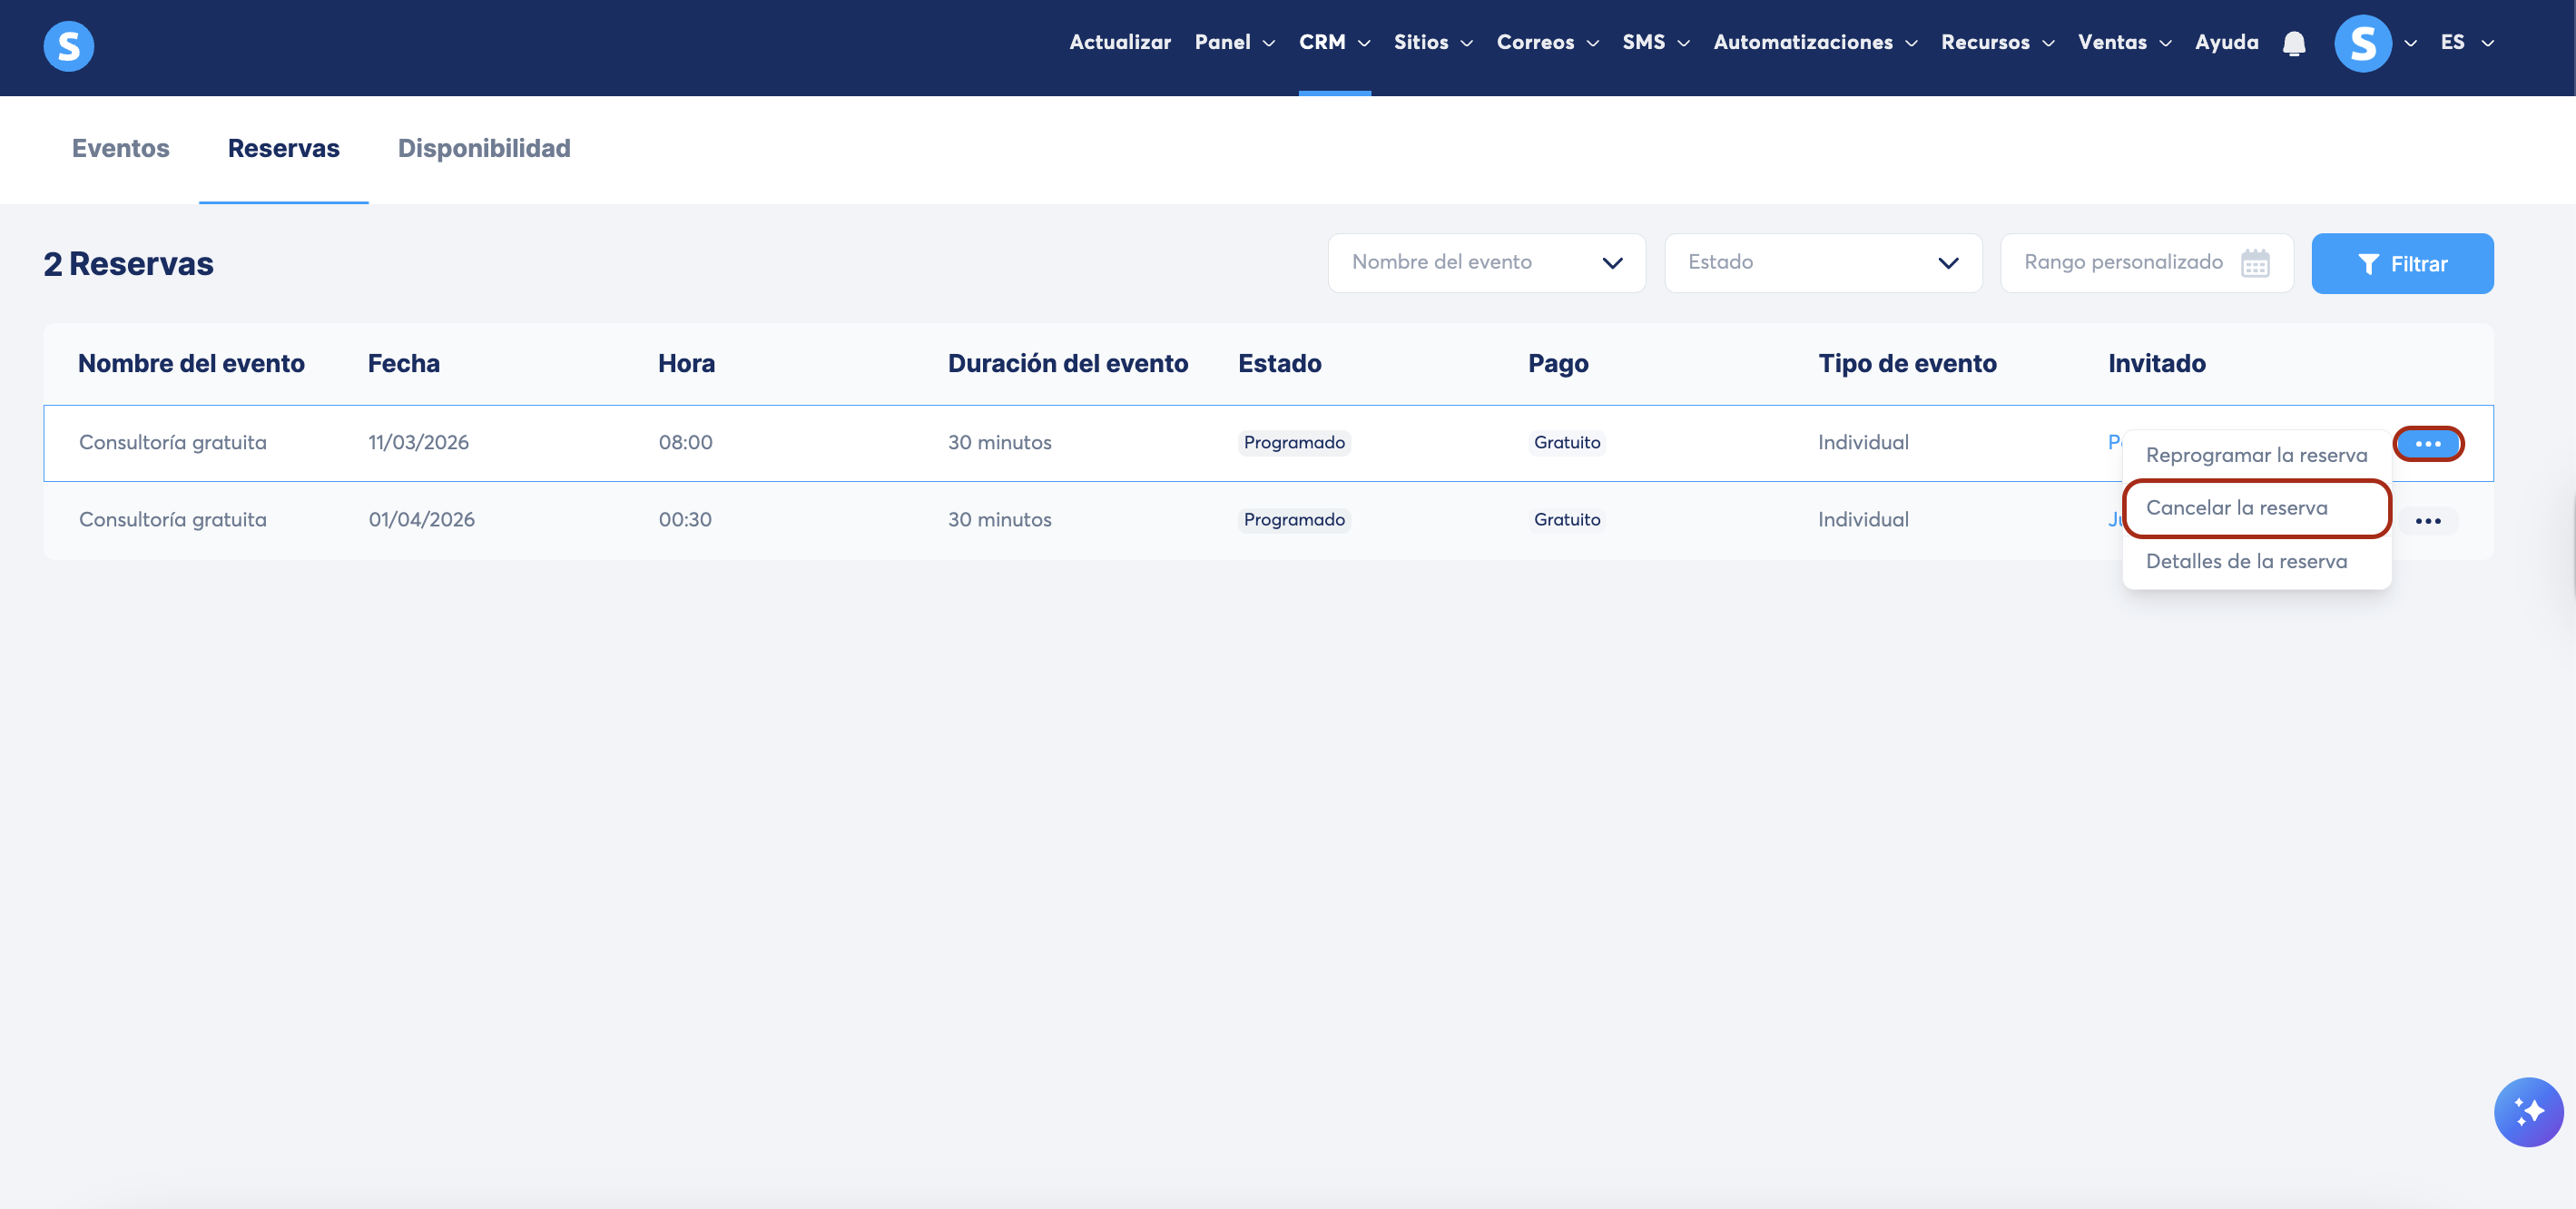Expand the Estado filter dropdown

point(1822,263)
